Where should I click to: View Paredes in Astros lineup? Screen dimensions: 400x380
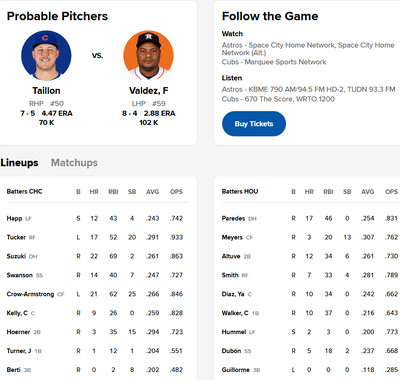pyautogui.click(x=233, y=218)
